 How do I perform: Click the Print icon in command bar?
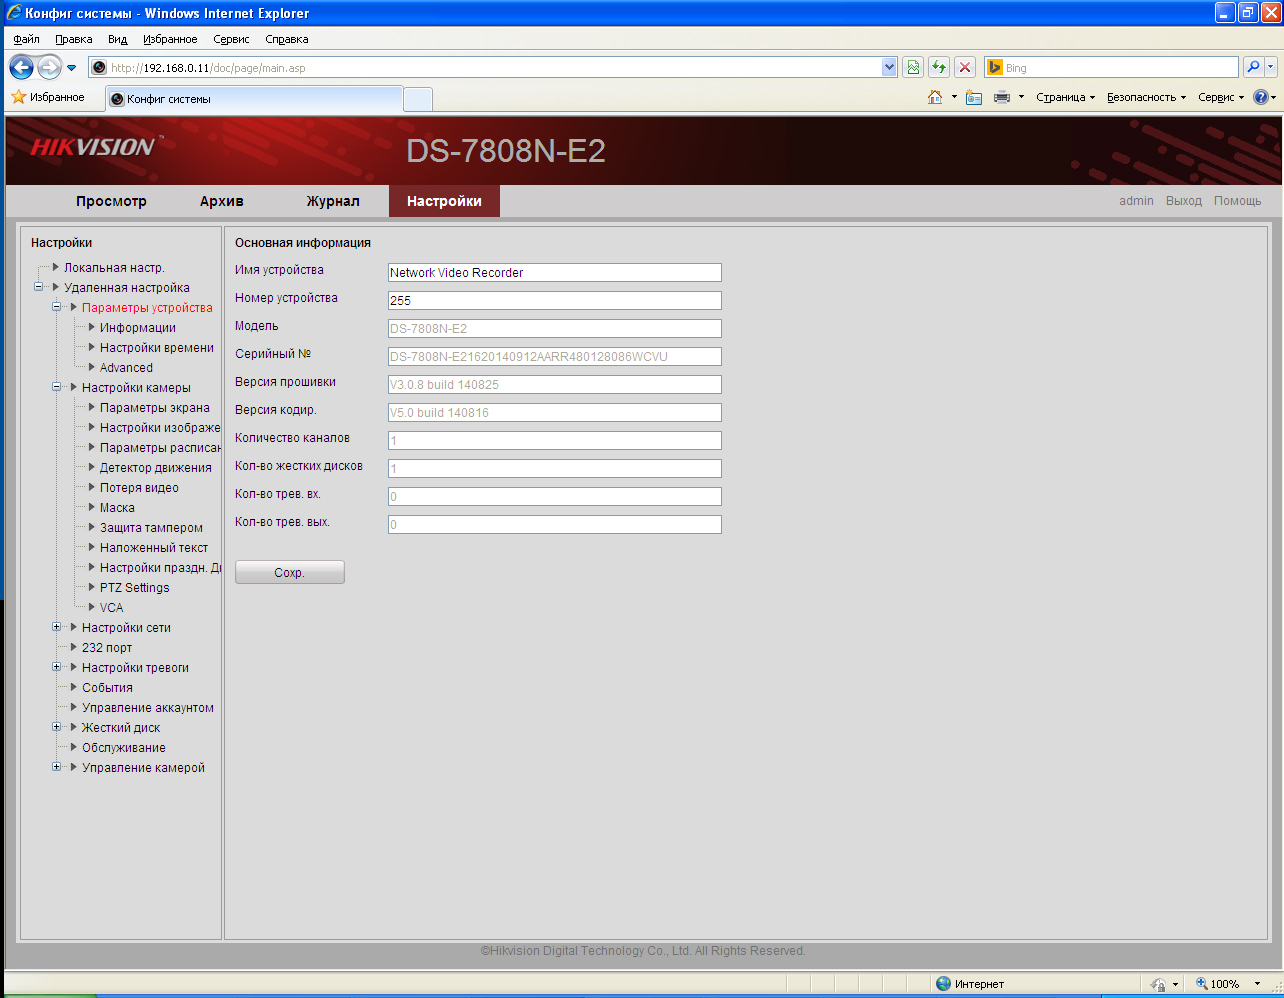tap(1002, 97)
